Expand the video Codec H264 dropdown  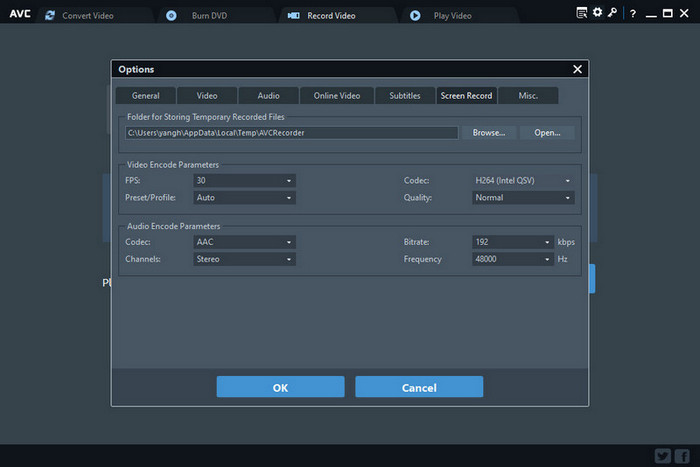tap(523, 180)
